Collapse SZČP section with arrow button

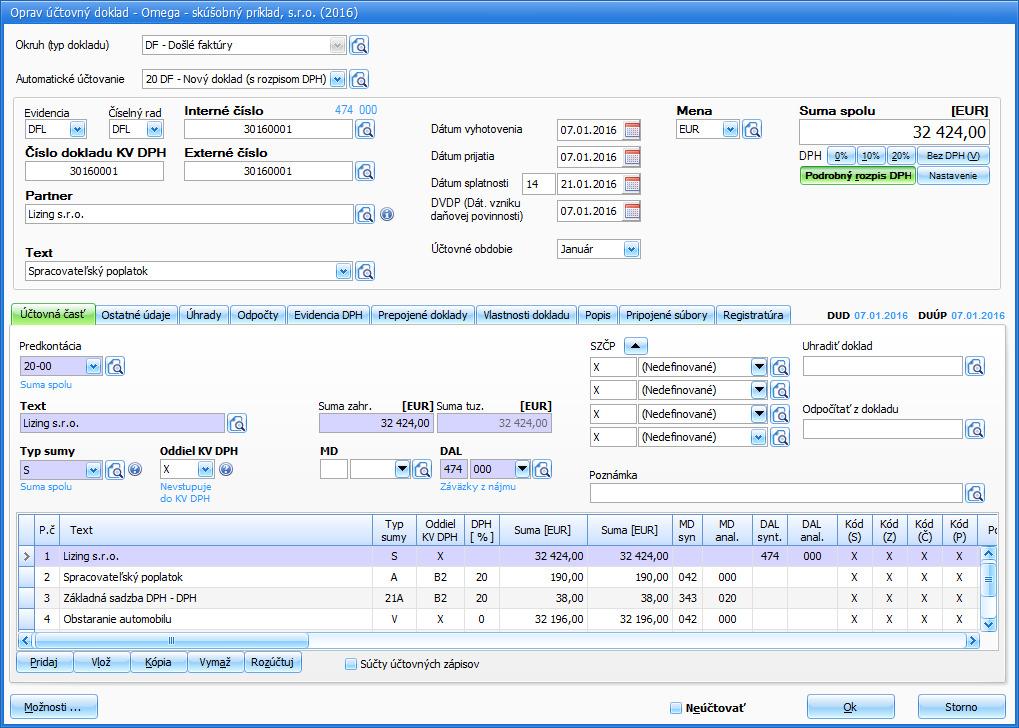click(x=636, y=346)
